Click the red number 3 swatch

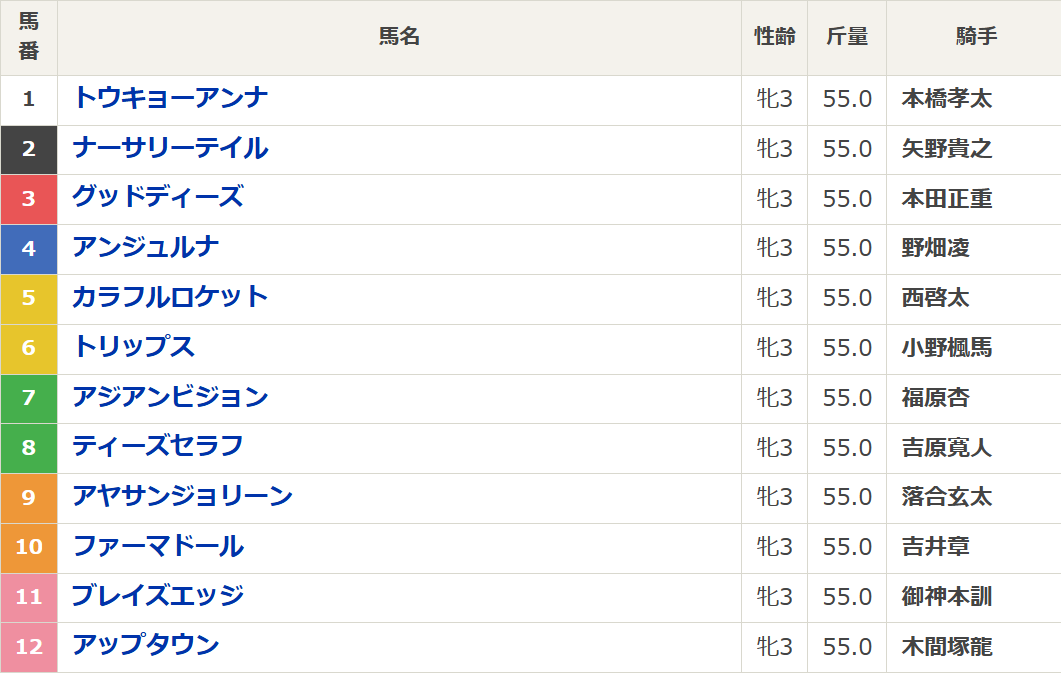[28, 198]
